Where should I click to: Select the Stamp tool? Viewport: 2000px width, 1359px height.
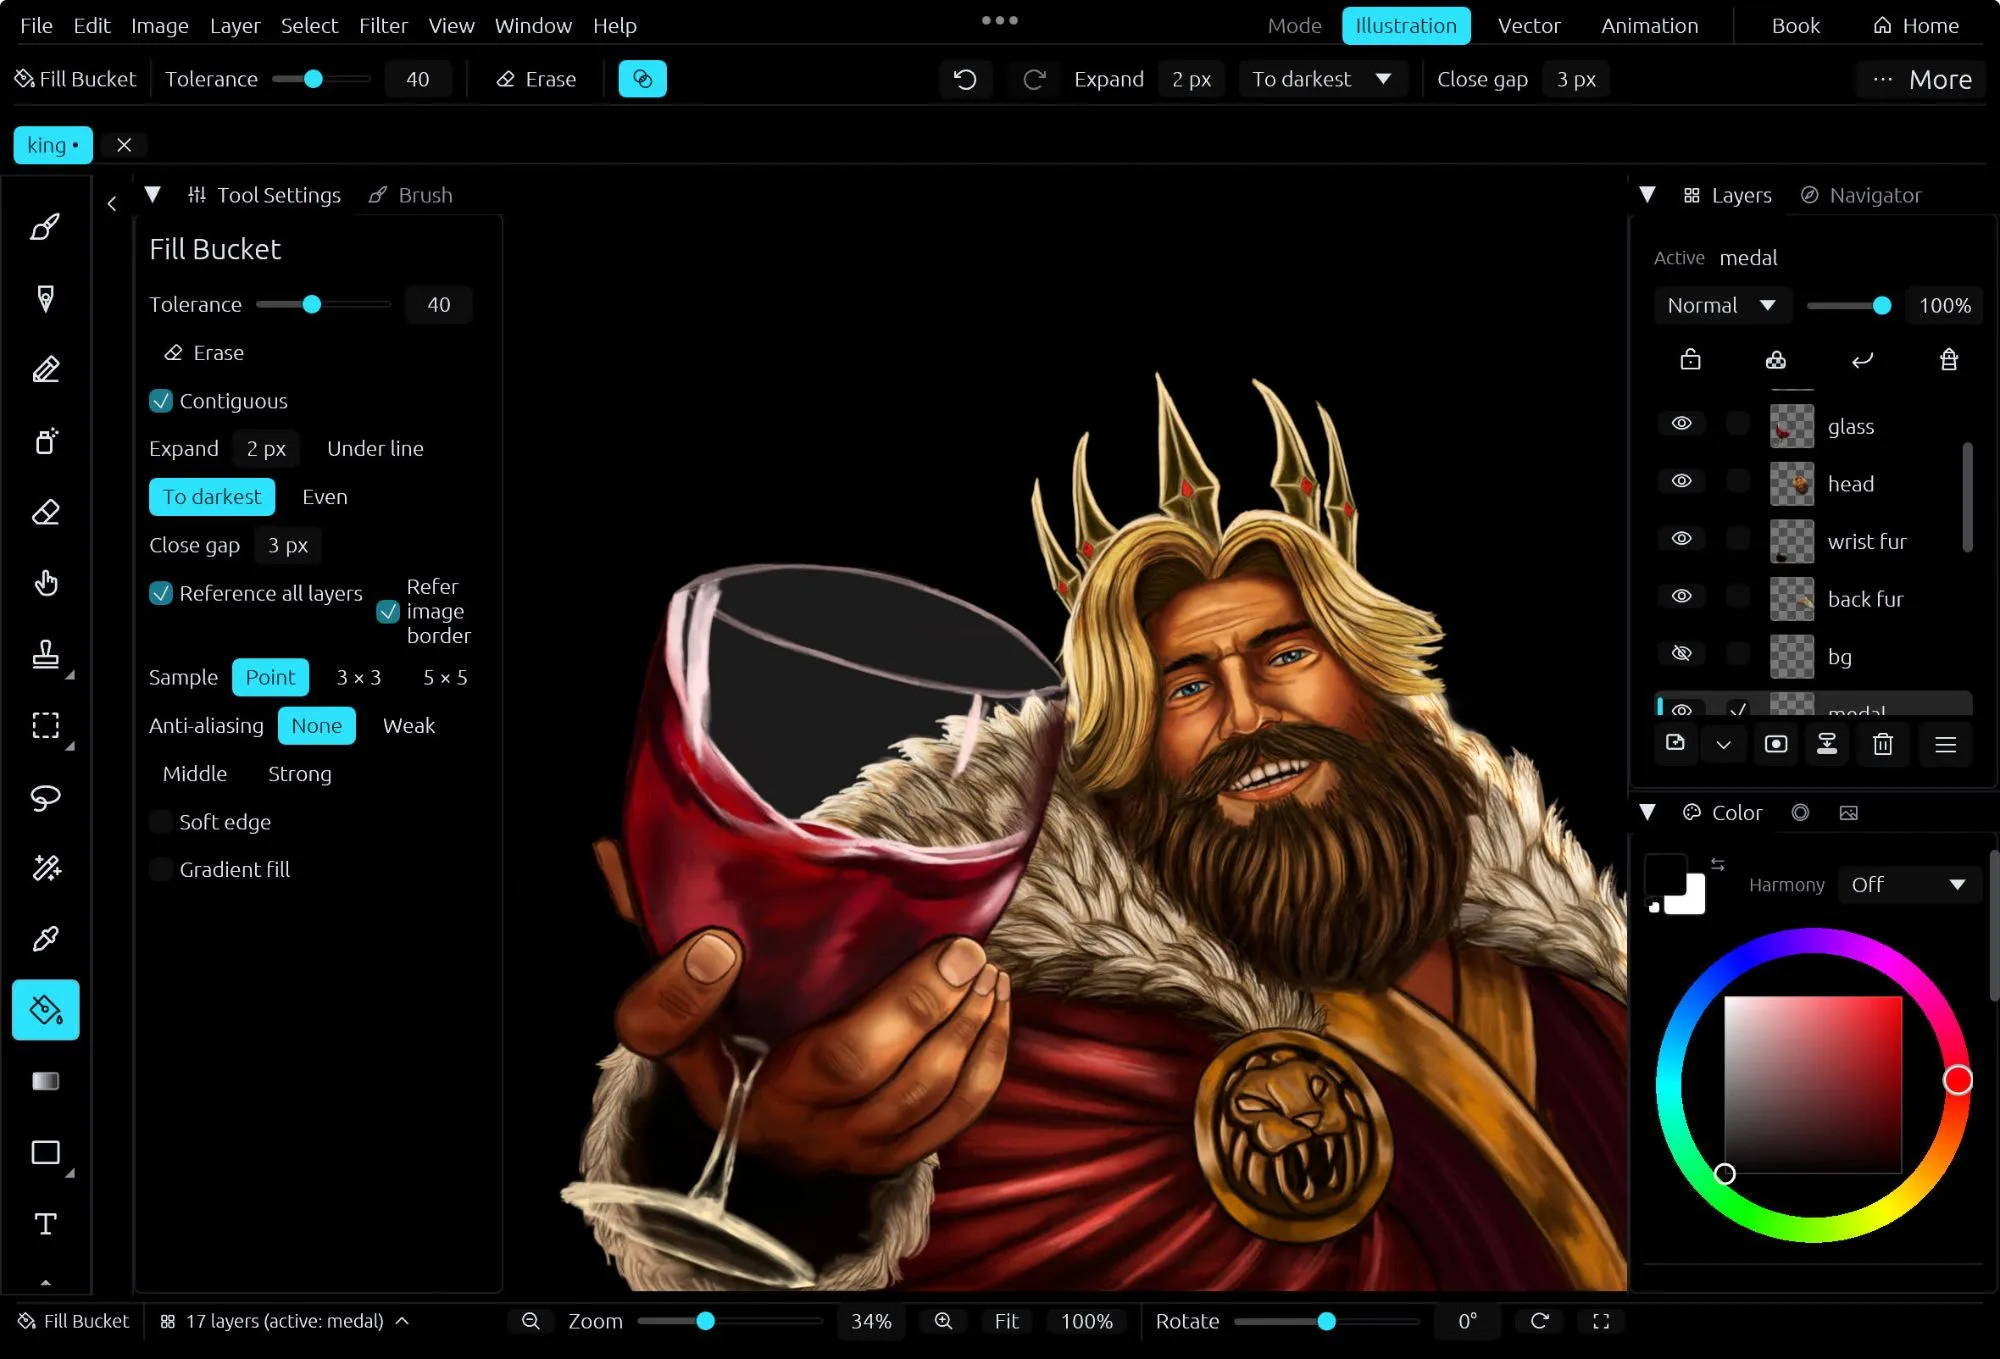[x=45, y=654]
